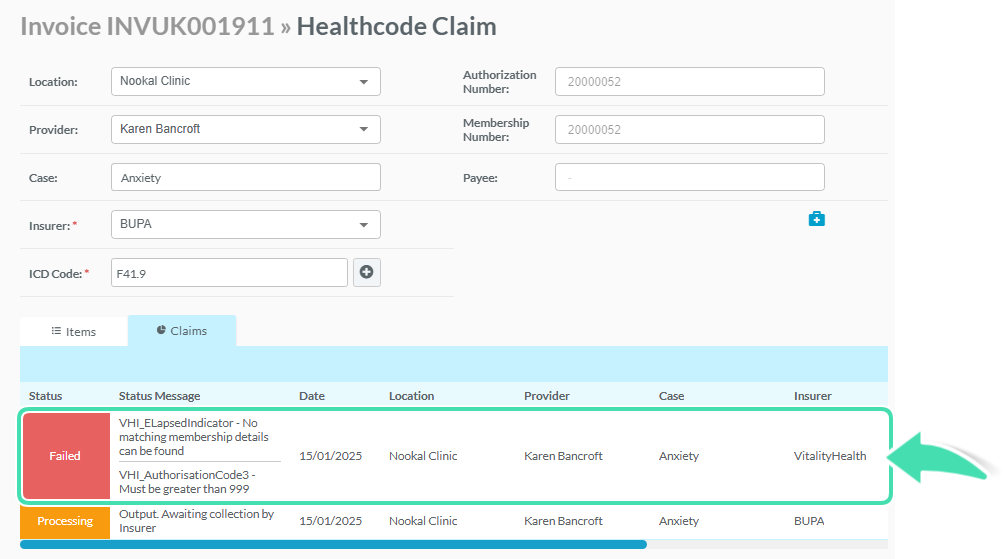Click the Insurer column header in table
The width and height of the screenshot is (1004, 559).
click(812, 396)
